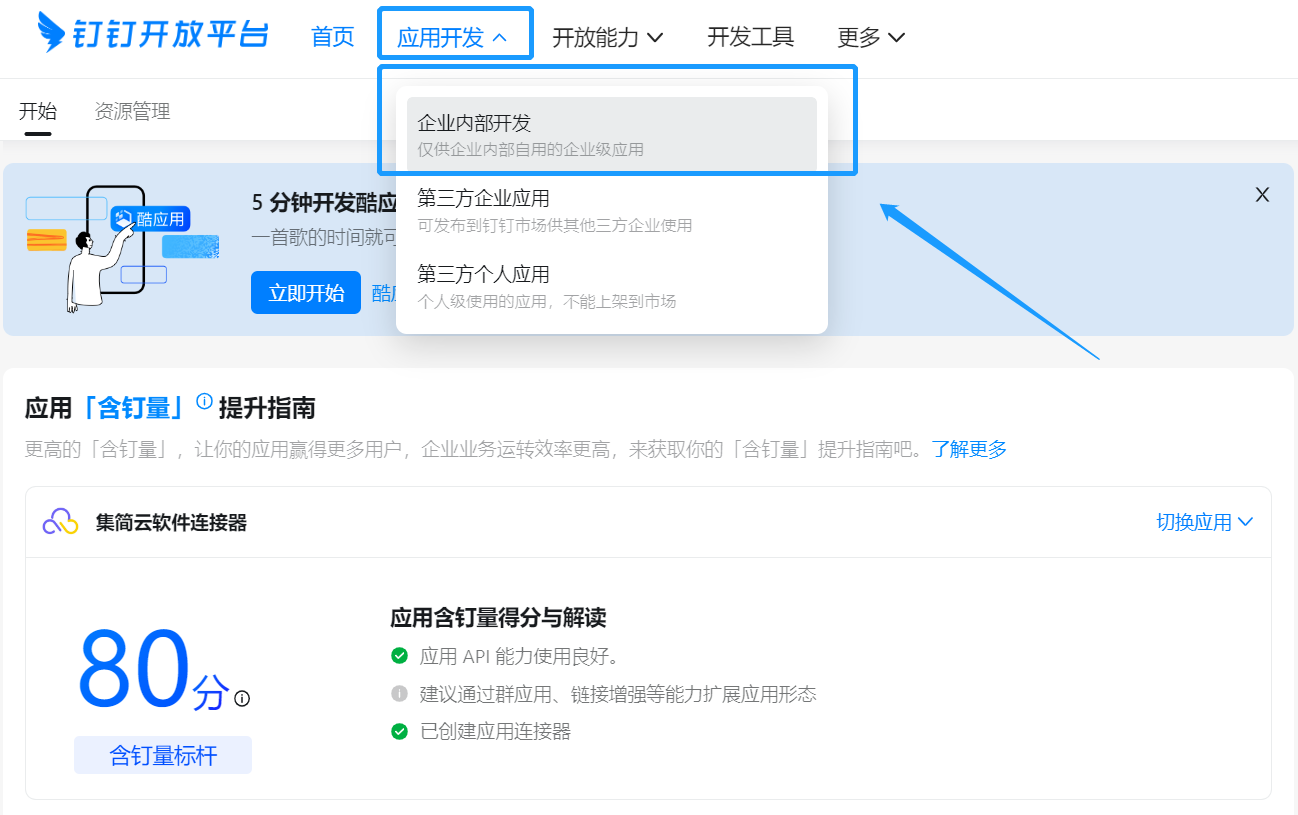Select 第三方个人应用 menu entry

612,286
